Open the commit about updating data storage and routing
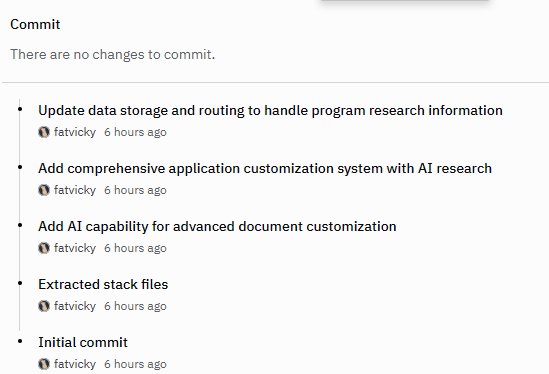549x374 pixels. [270, 110]
